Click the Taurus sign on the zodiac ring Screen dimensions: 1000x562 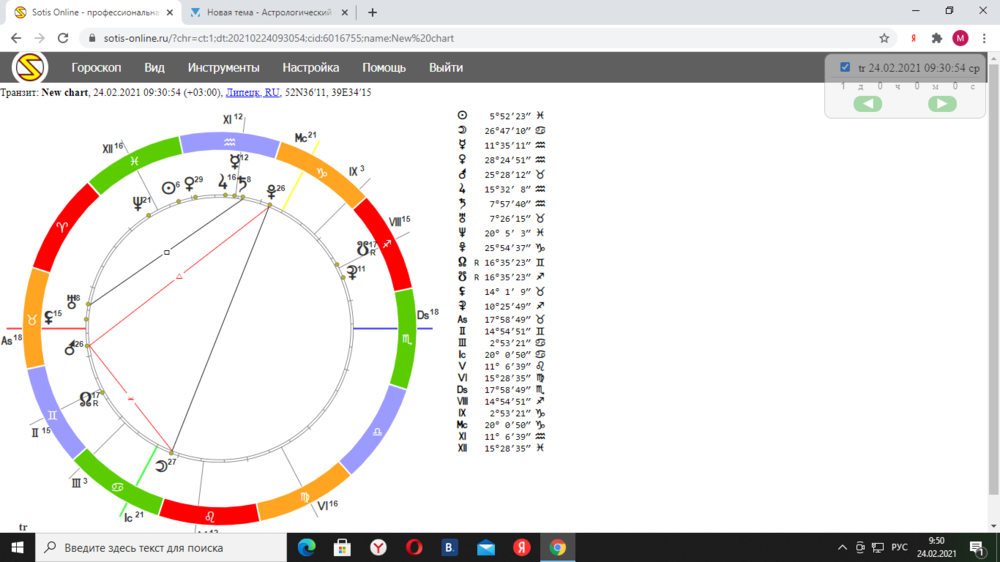[32, 320]
